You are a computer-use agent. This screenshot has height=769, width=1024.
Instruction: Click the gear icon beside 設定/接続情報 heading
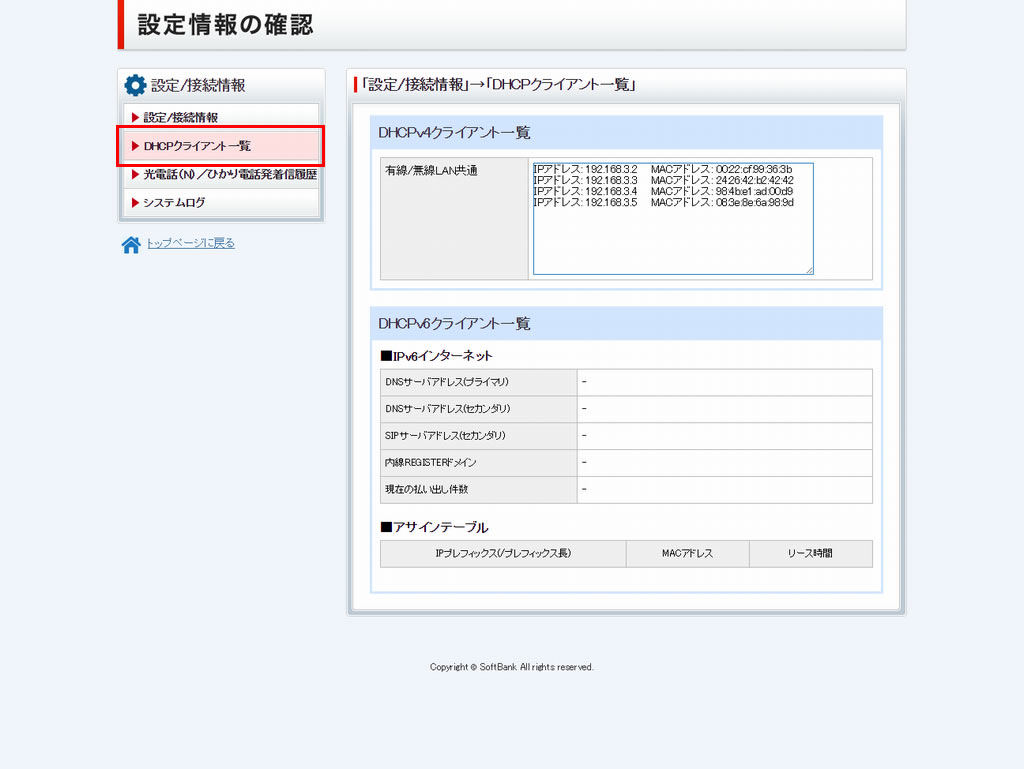pos(135,85)
